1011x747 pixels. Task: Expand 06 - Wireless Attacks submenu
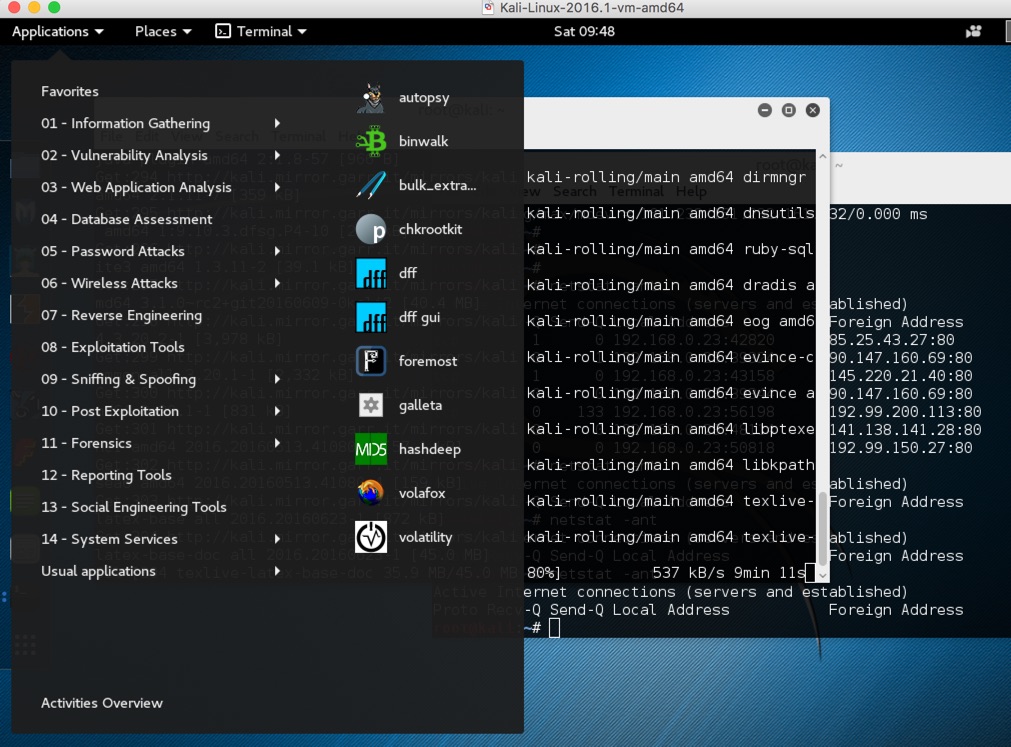[277, 283]
